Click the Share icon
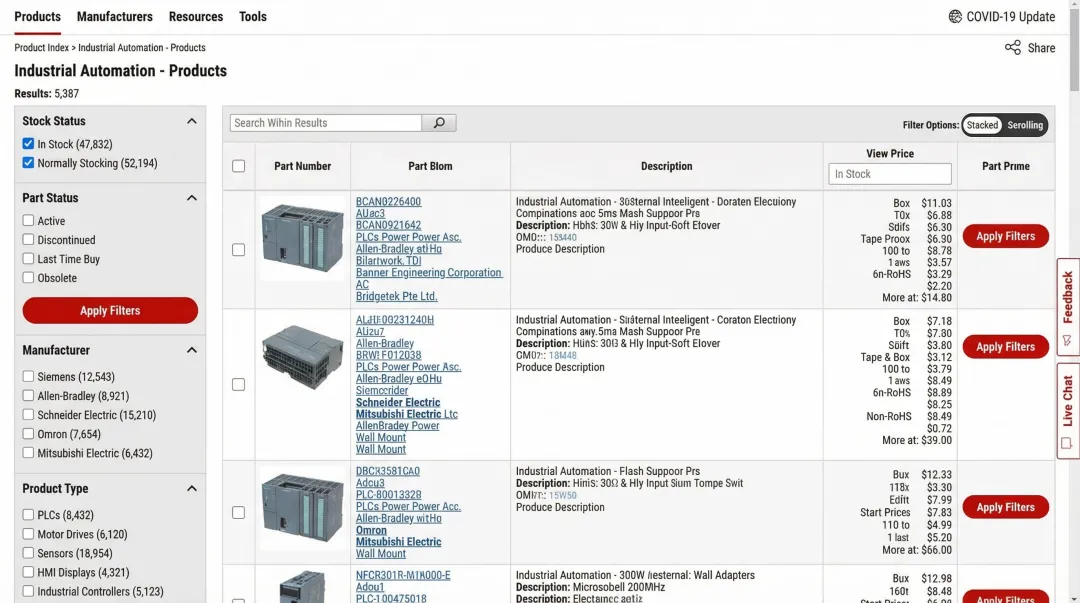 point(1013,48)
